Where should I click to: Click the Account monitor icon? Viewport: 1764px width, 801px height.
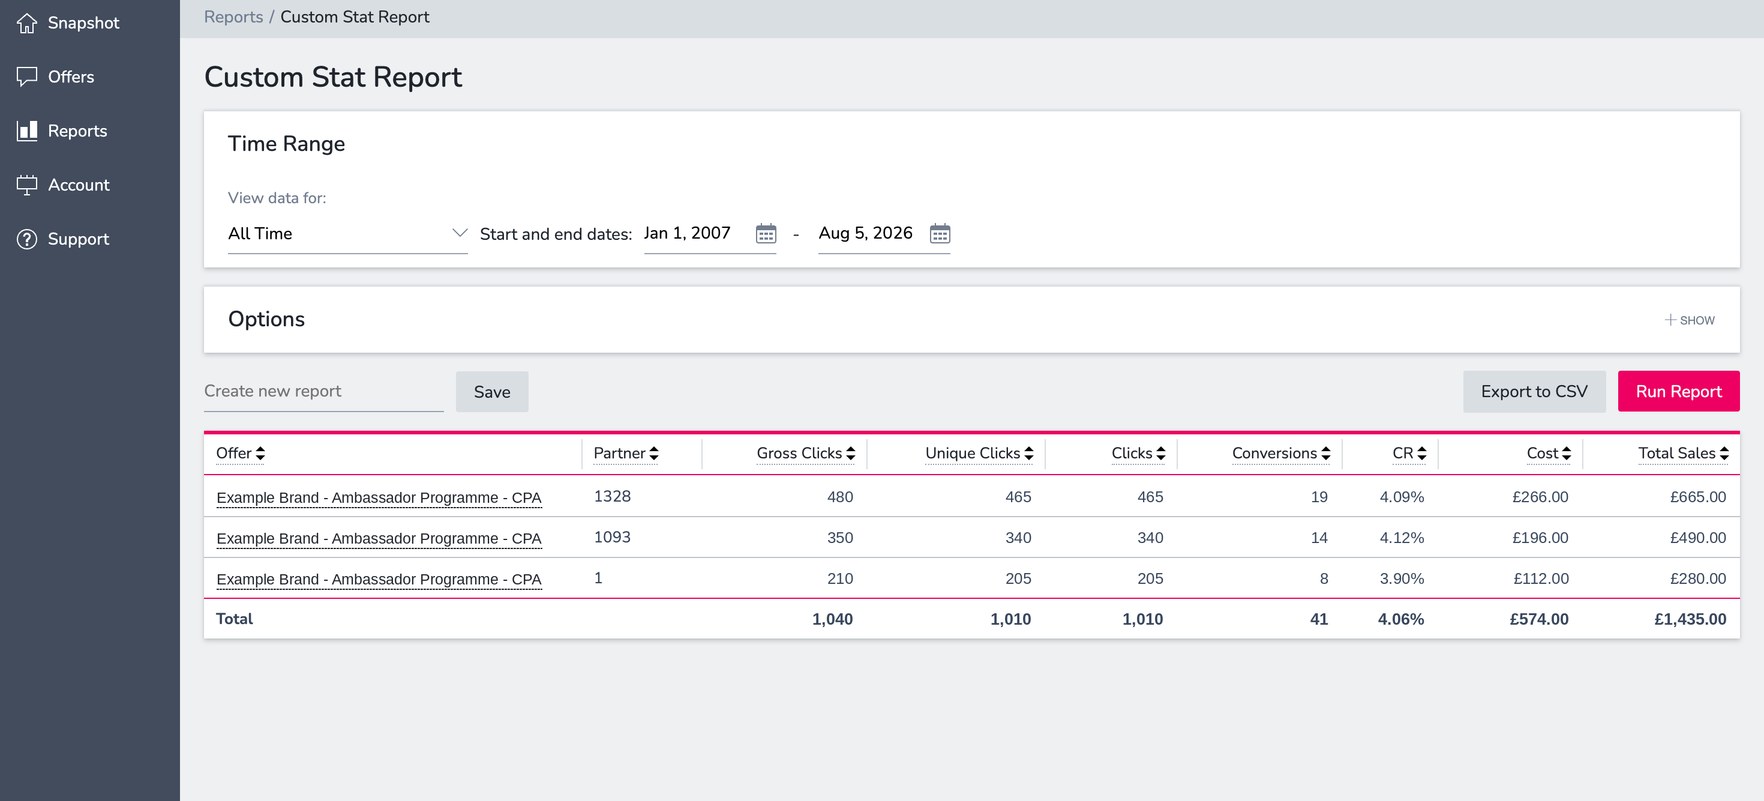[27, 185]
